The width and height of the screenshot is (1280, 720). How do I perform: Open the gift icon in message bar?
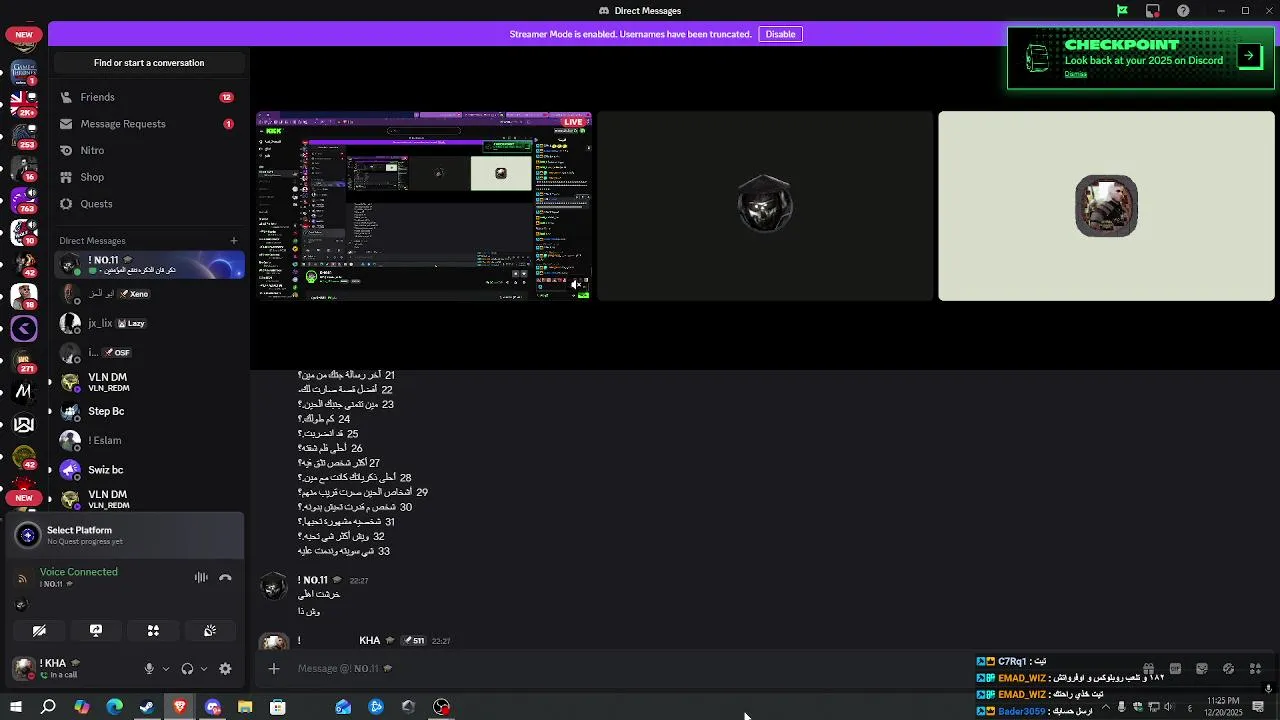(1148, 669)
